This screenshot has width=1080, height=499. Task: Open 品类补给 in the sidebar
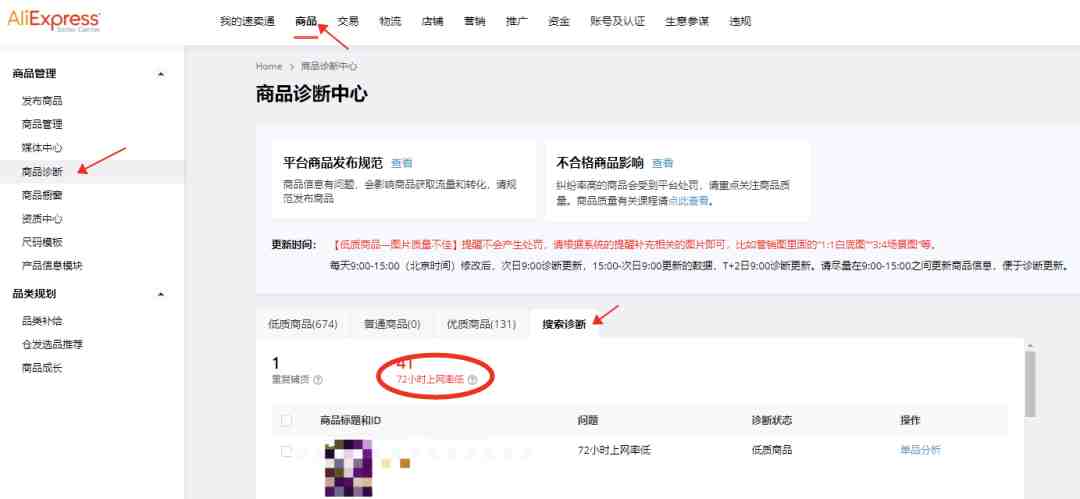click(x=42, y=320)
